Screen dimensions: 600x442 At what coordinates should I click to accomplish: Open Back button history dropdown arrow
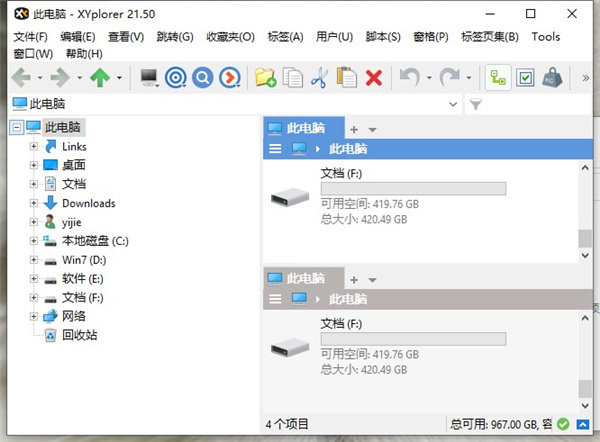pos(40,78)
